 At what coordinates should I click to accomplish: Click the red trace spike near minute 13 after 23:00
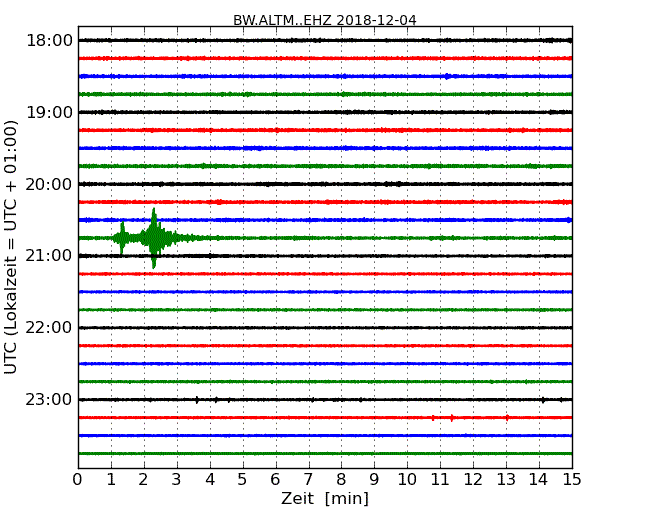(x=507, y=418)
